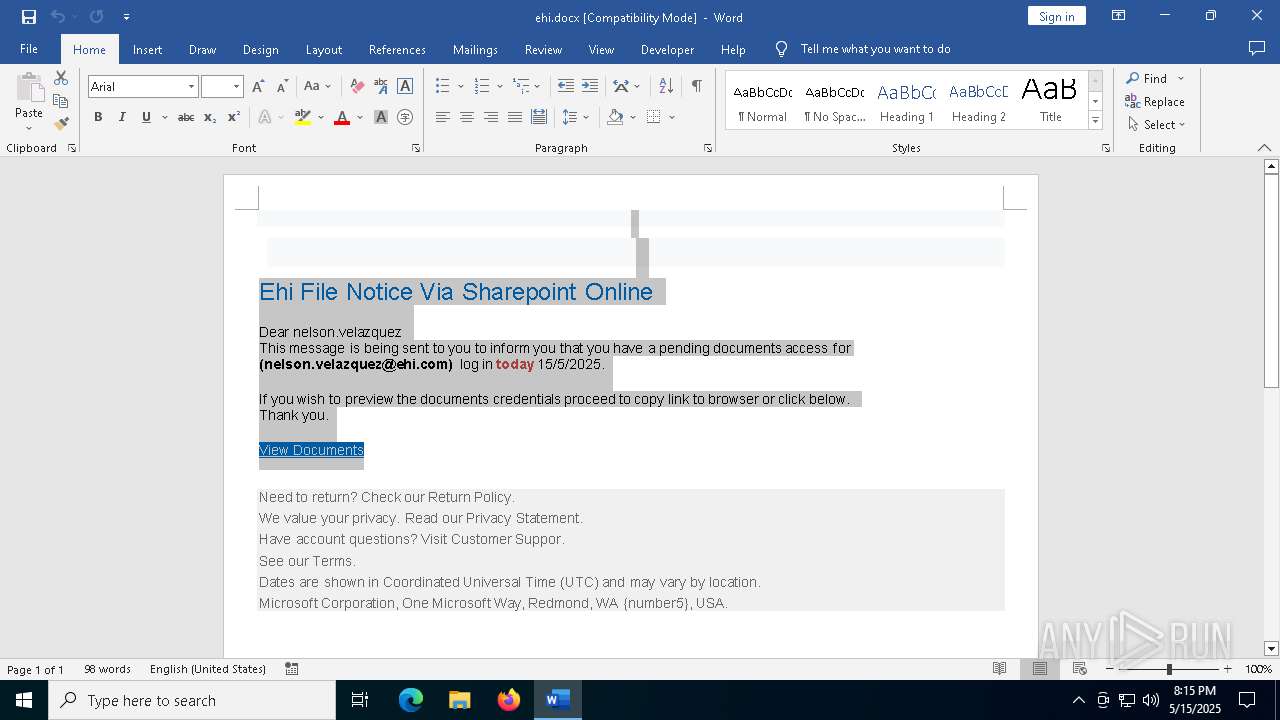Apply superscript formatting
The image size is (1280, 720).
click(234, 118)
